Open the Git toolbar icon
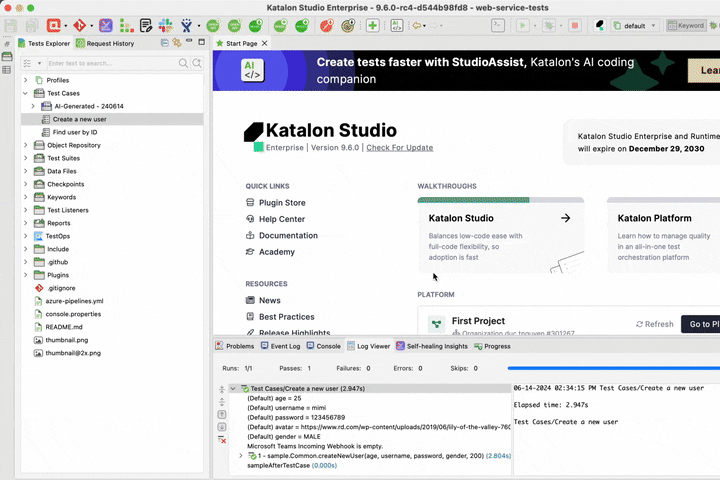 click(x=79, y=25)
